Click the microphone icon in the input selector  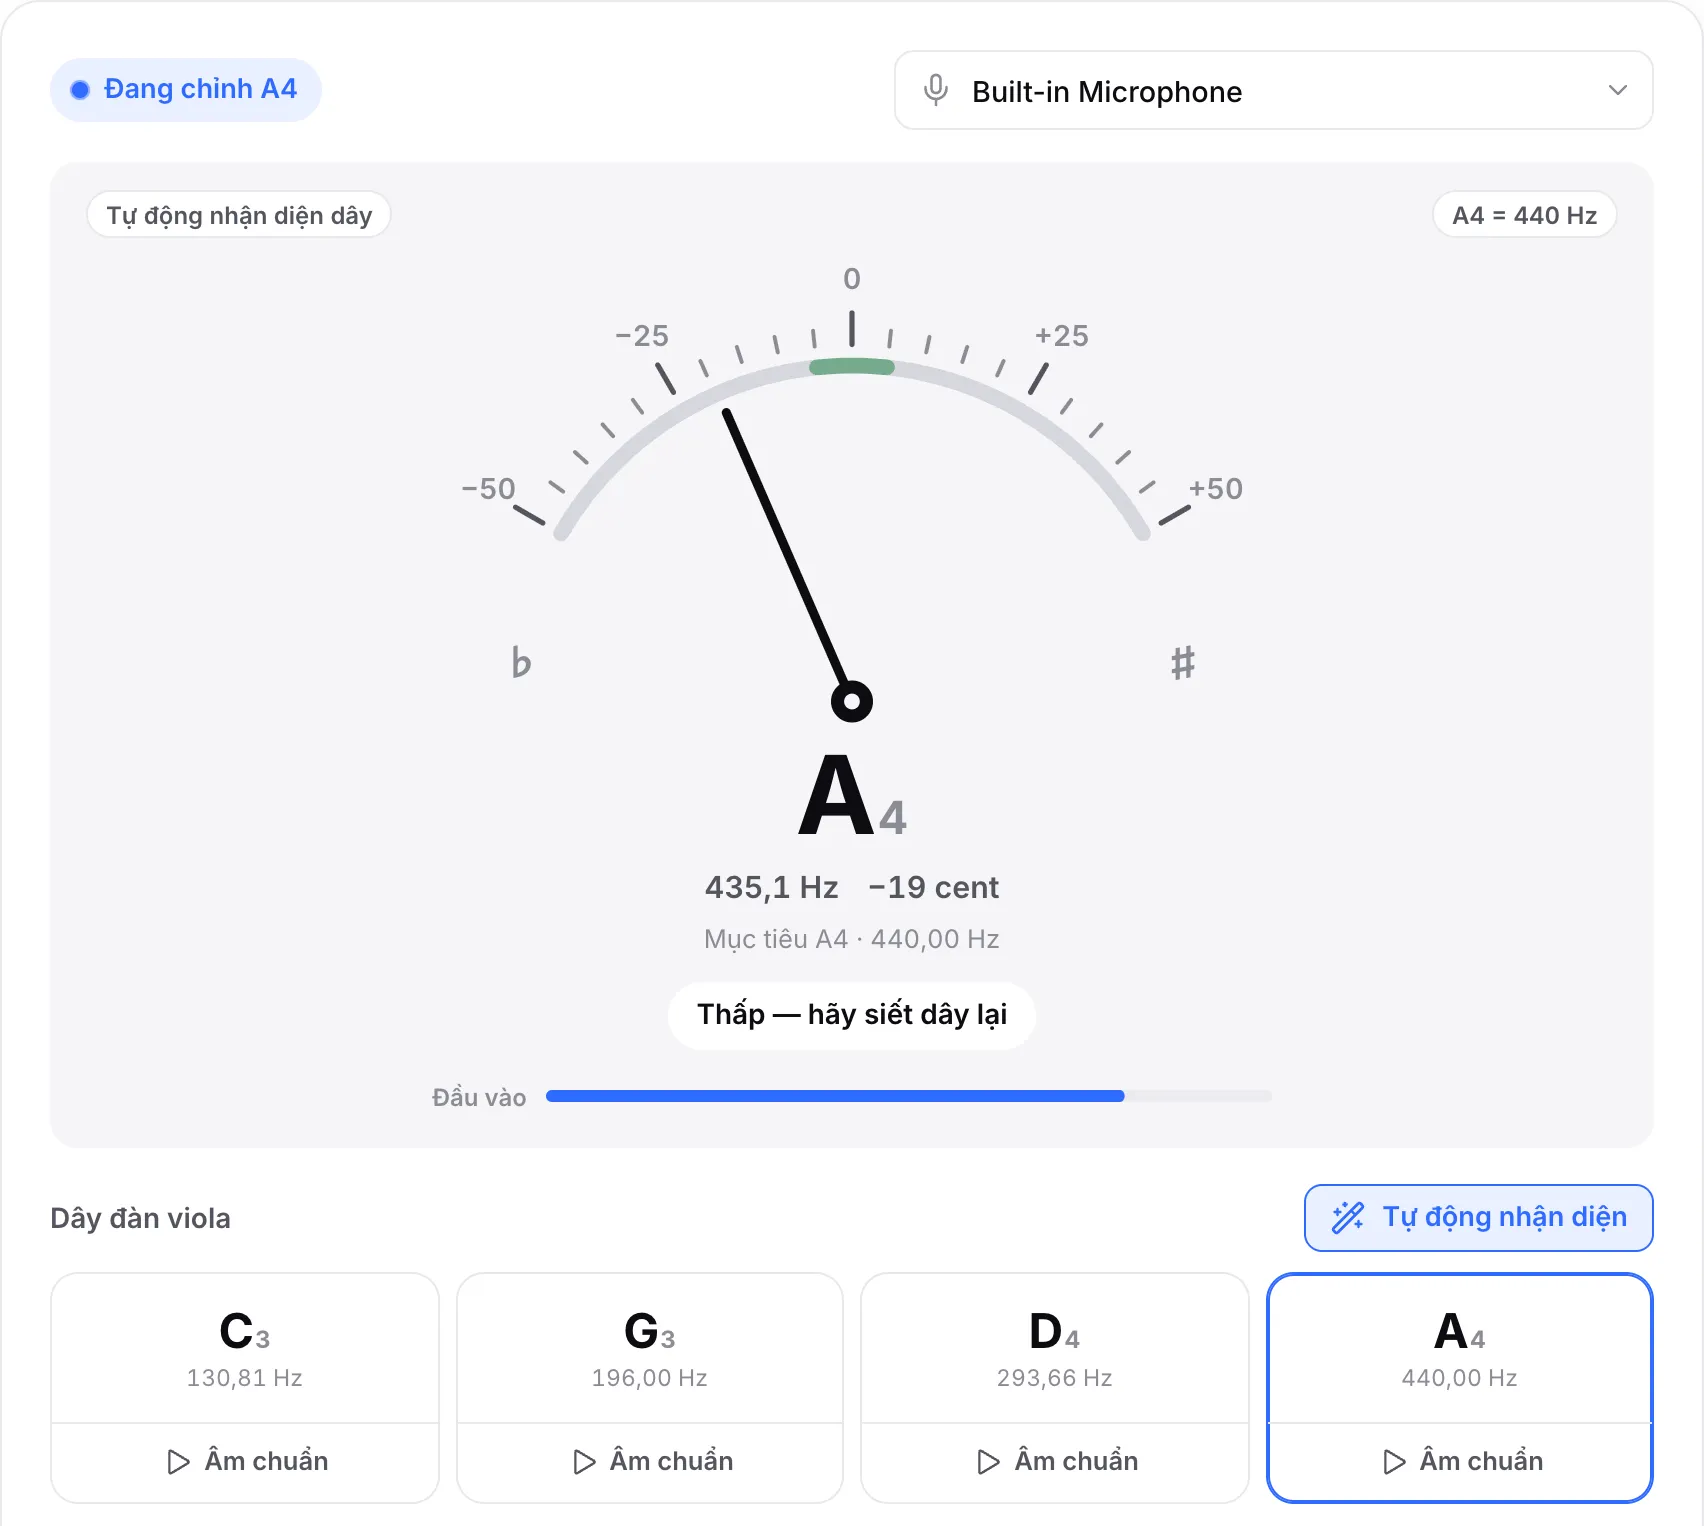(936, 90)
